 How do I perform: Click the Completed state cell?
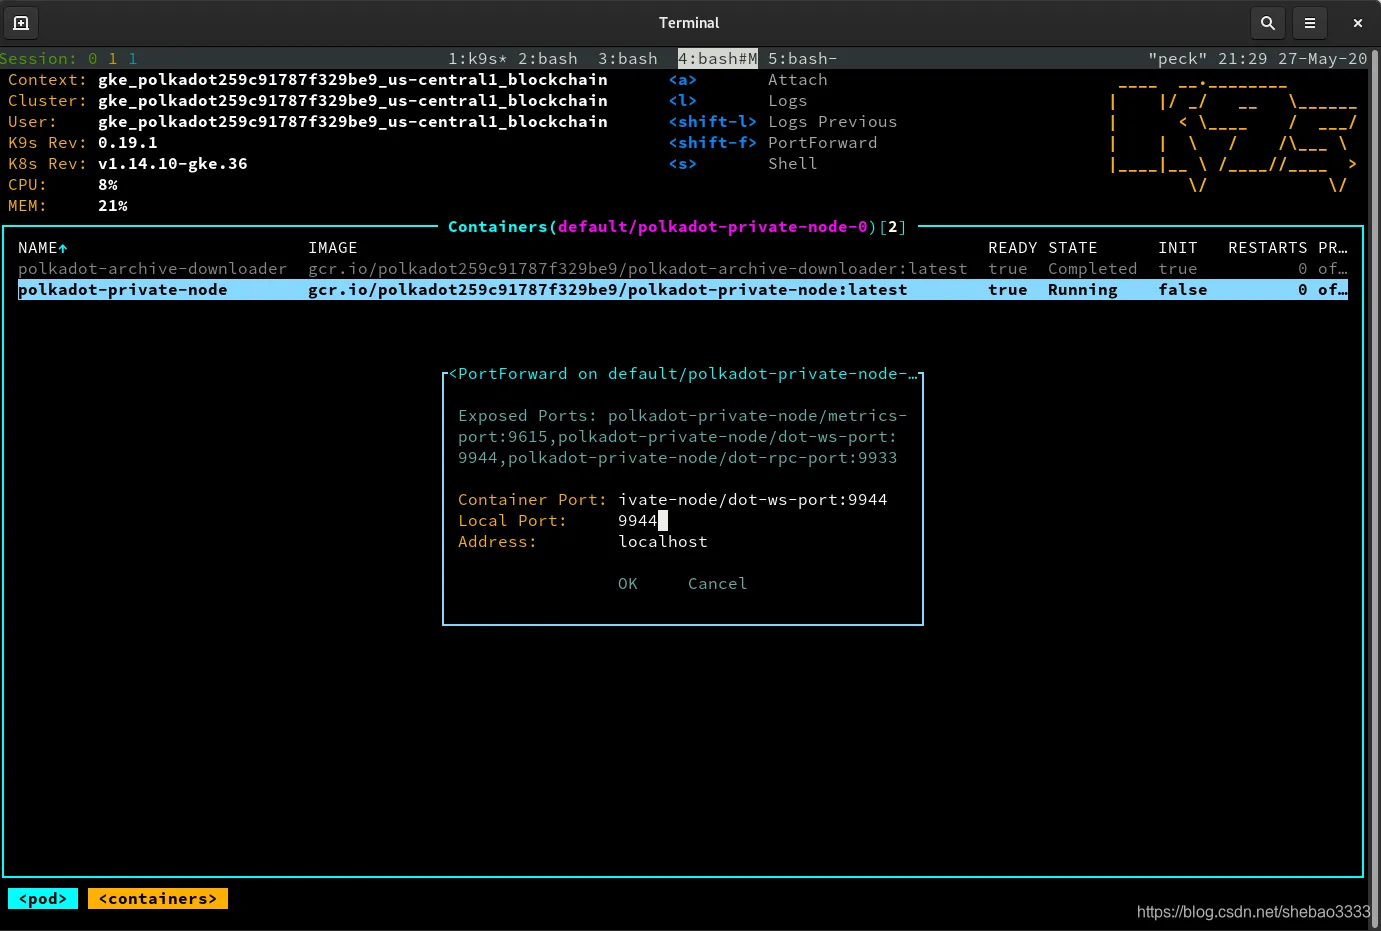[1092, 269]
